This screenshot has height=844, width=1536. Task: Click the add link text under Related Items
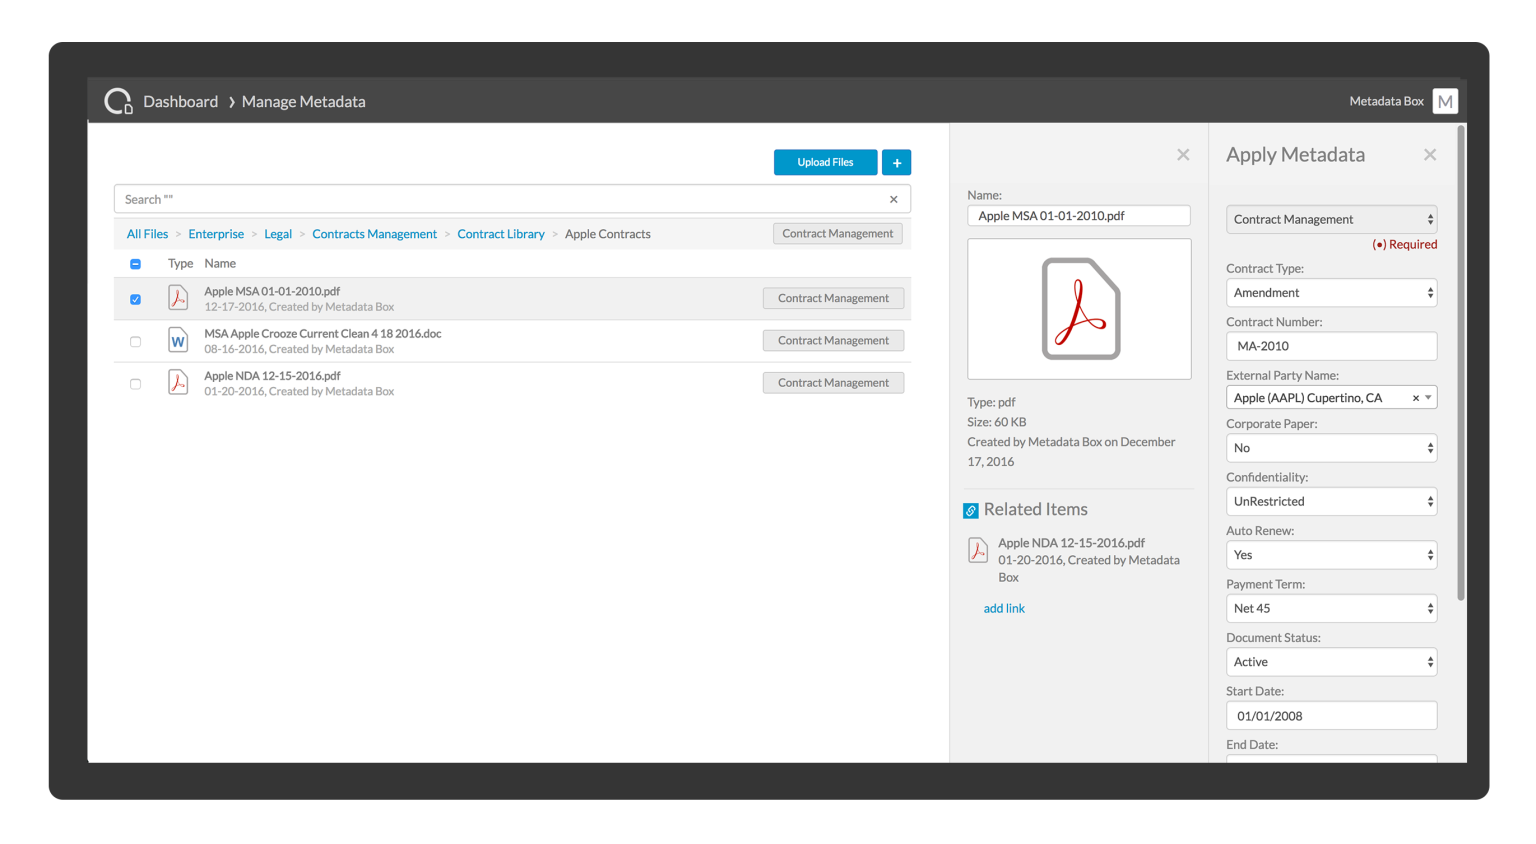tap(1004, 608)
